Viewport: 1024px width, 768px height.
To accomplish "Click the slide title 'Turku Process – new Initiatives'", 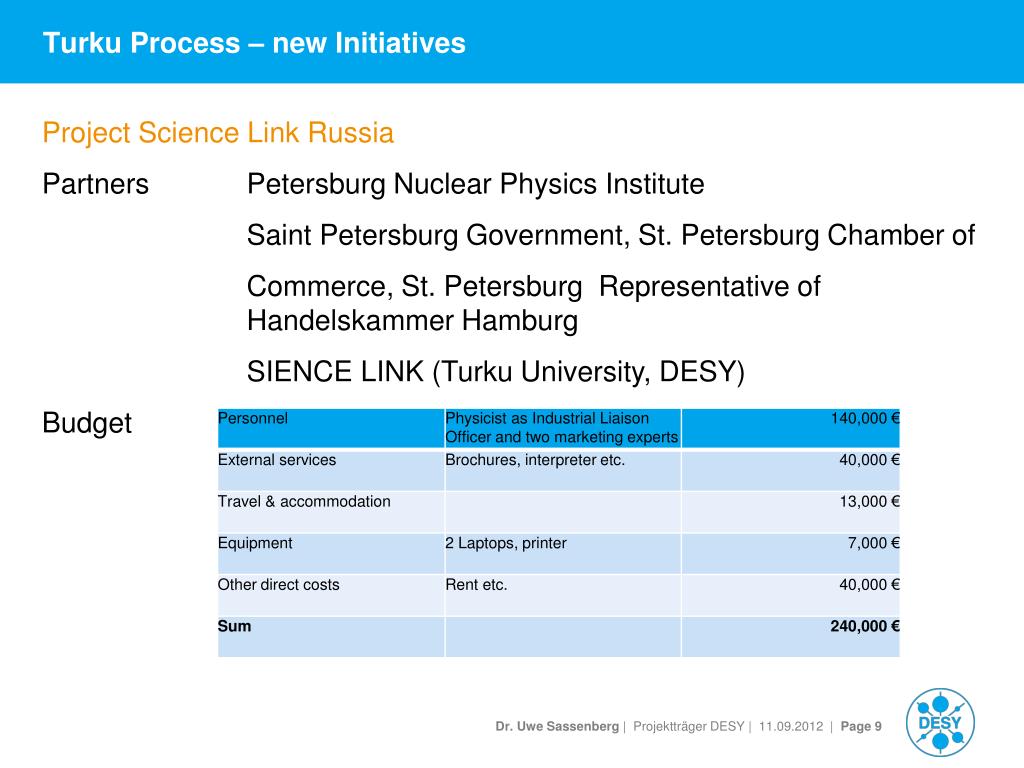I will tap(254, 43).
